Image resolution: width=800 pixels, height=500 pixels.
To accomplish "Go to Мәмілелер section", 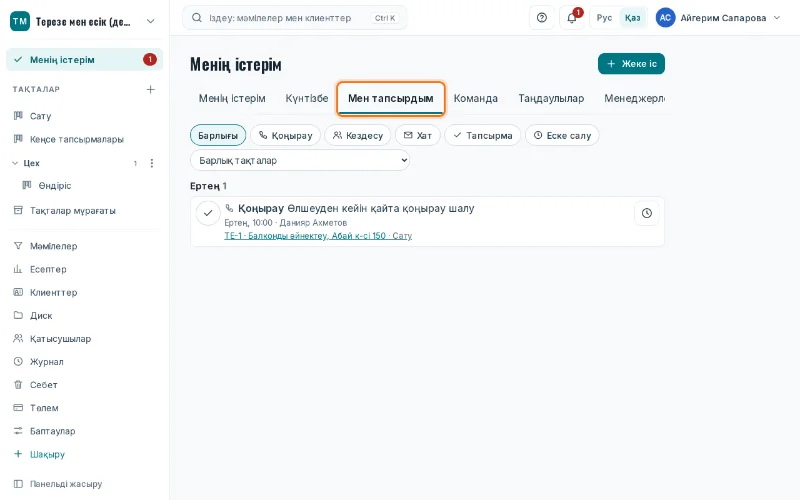I will (84, 246).
